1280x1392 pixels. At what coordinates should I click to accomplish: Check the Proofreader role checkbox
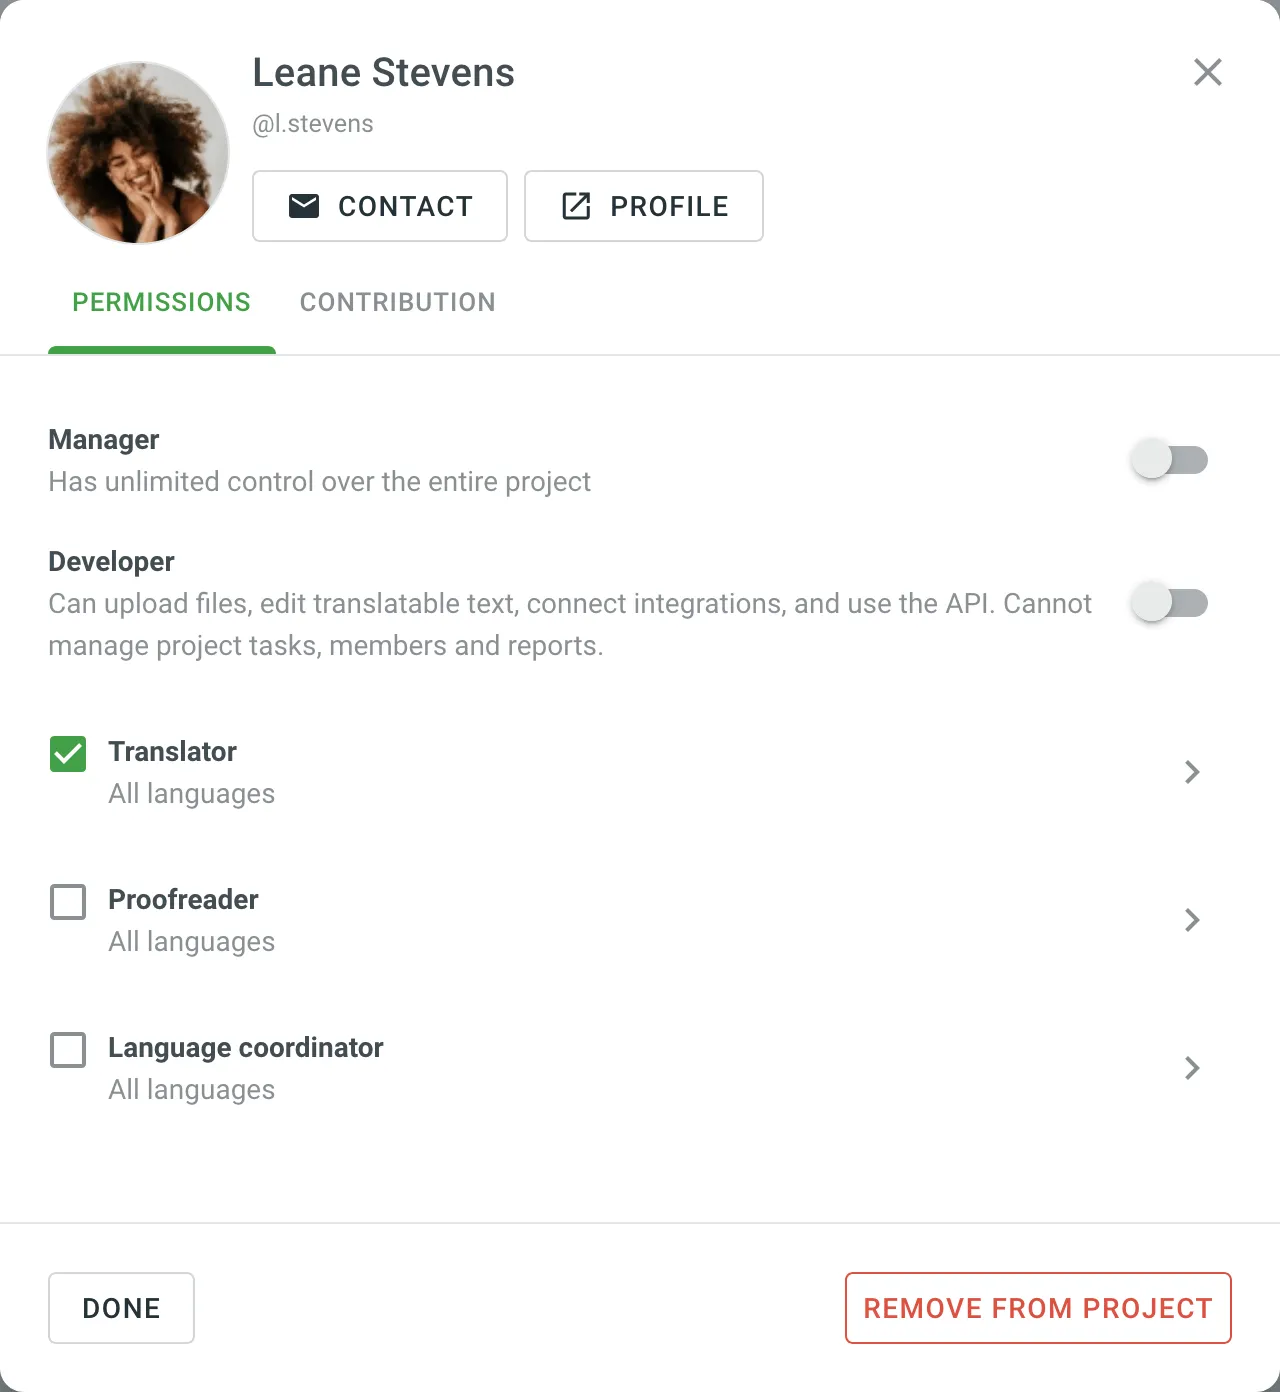tap(67, 902)
